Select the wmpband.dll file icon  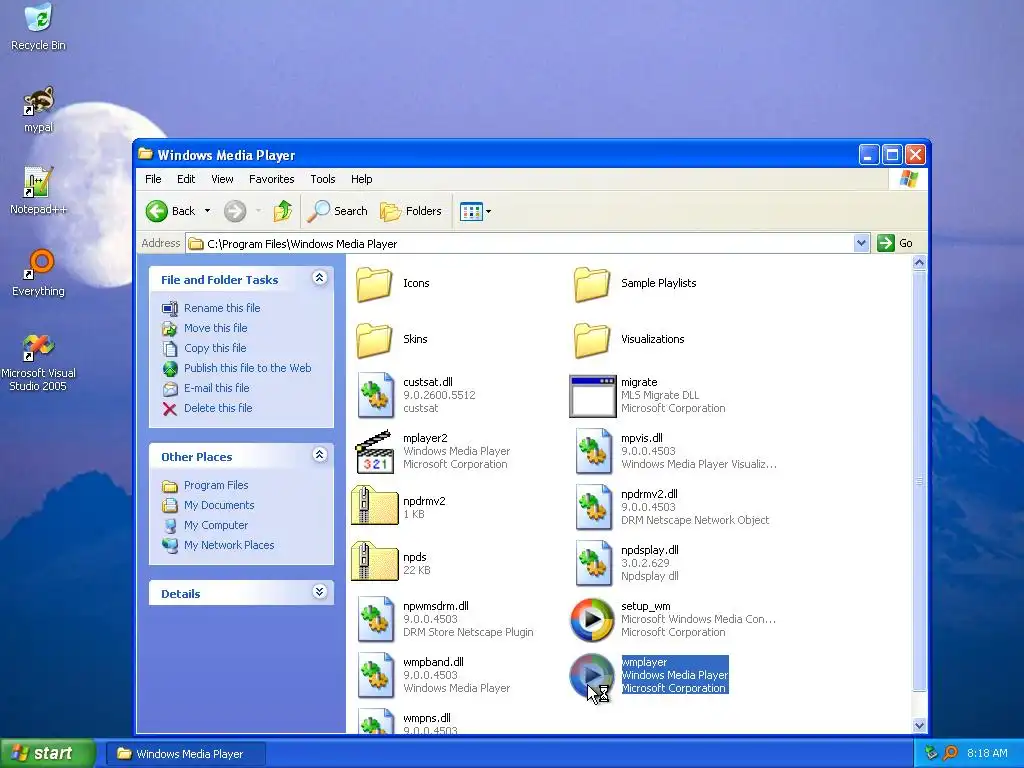click(x=376, y=675)
